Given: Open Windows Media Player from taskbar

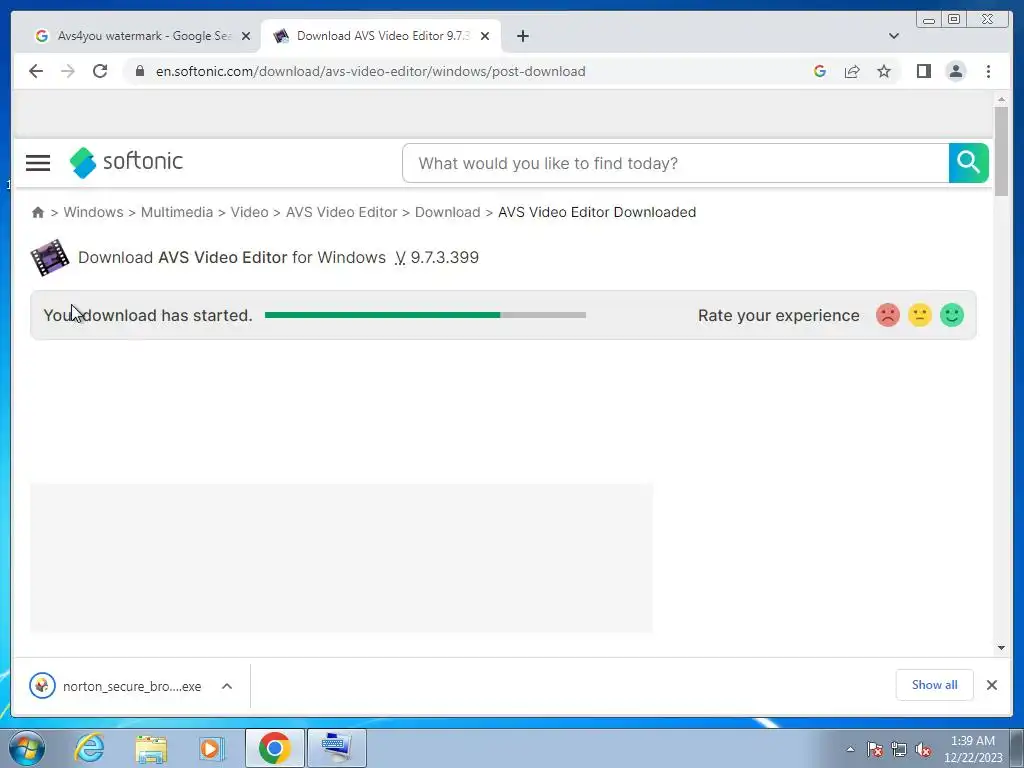Looking at the screenshot, I should [212, 748].
